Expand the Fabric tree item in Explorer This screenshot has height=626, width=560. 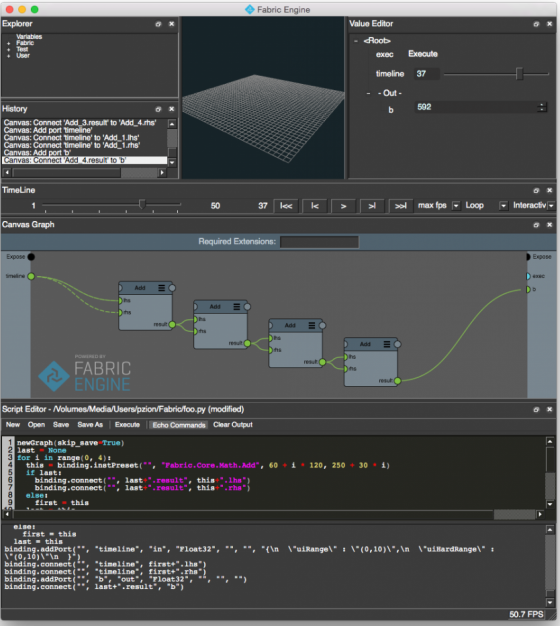pos(8,44)
